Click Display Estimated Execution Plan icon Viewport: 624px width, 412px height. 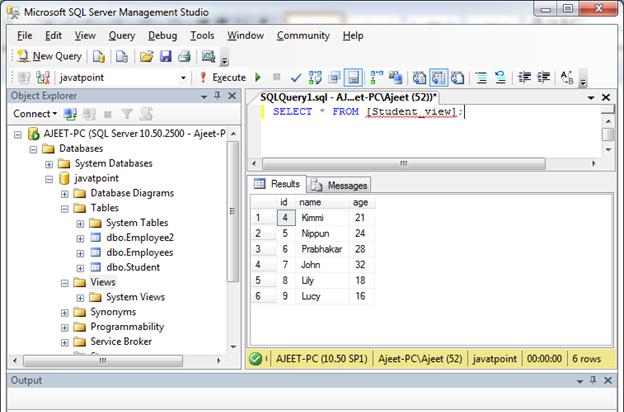[x=315, y=78]
